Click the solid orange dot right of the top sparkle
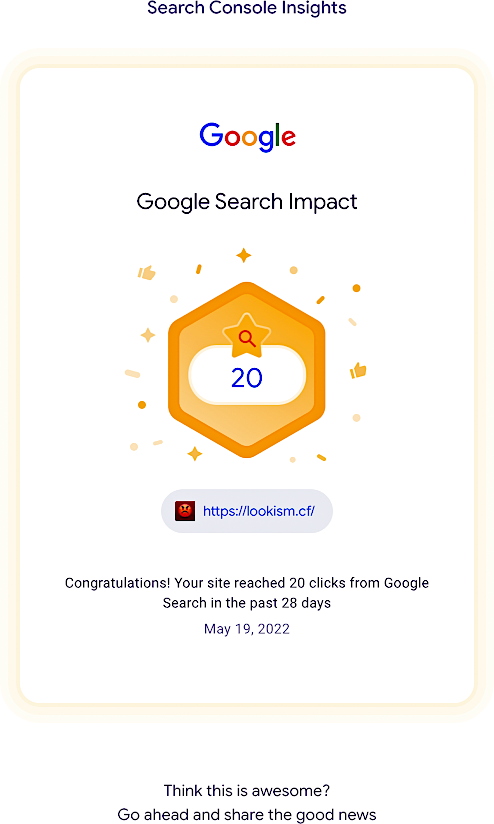The image size is (494, 824). pos(356,288)
